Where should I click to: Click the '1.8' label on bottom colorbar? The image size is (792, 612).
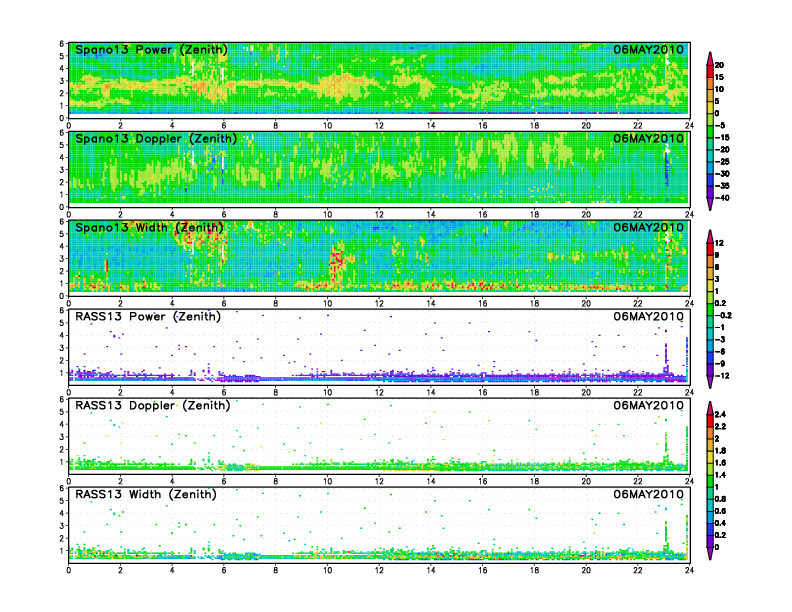pyautogui.click(x=720, y=451)
